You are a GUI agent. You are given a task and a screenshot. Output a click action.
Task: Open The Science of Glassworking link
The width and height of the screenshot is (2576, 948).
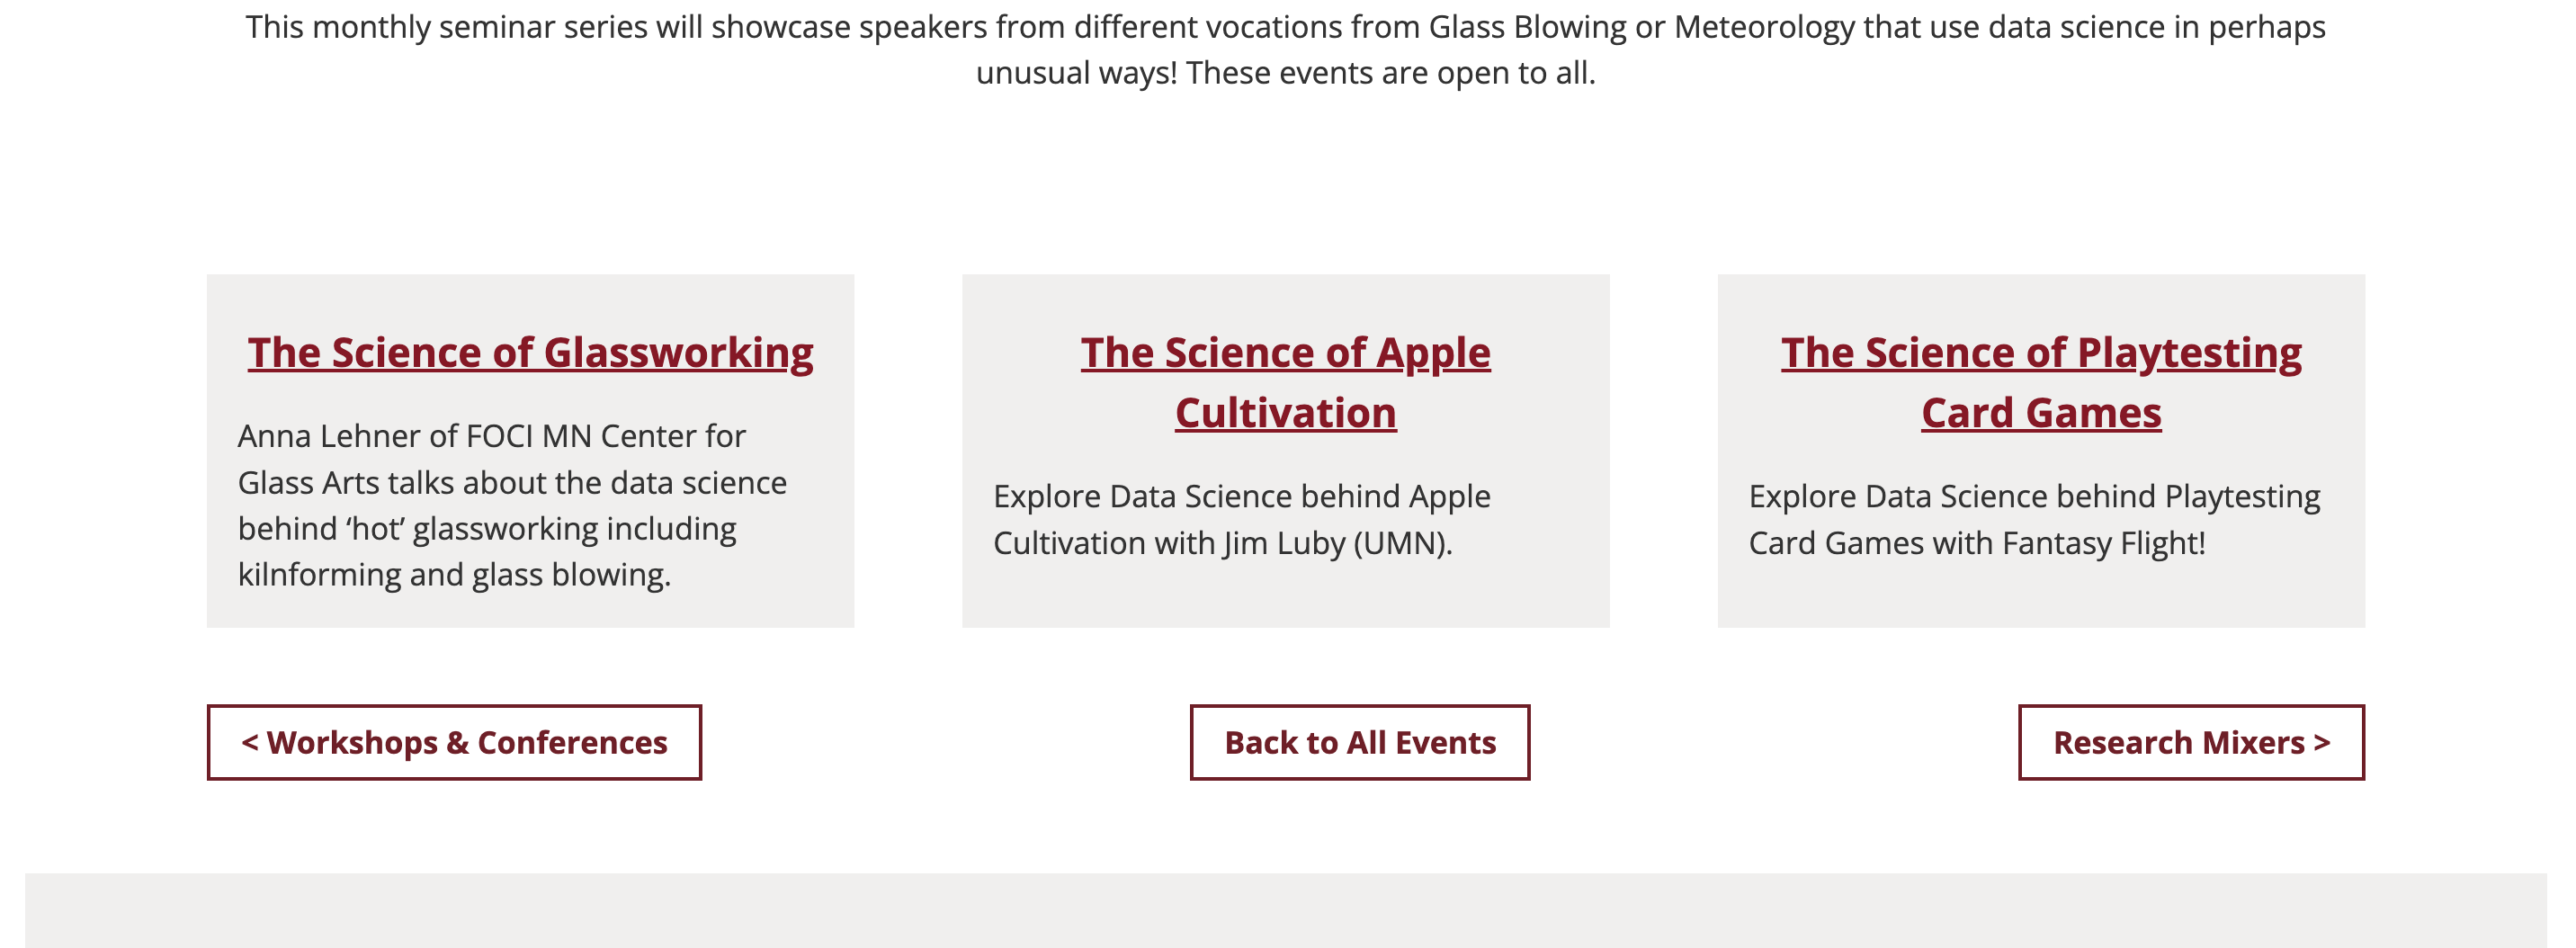coord(530,353)
